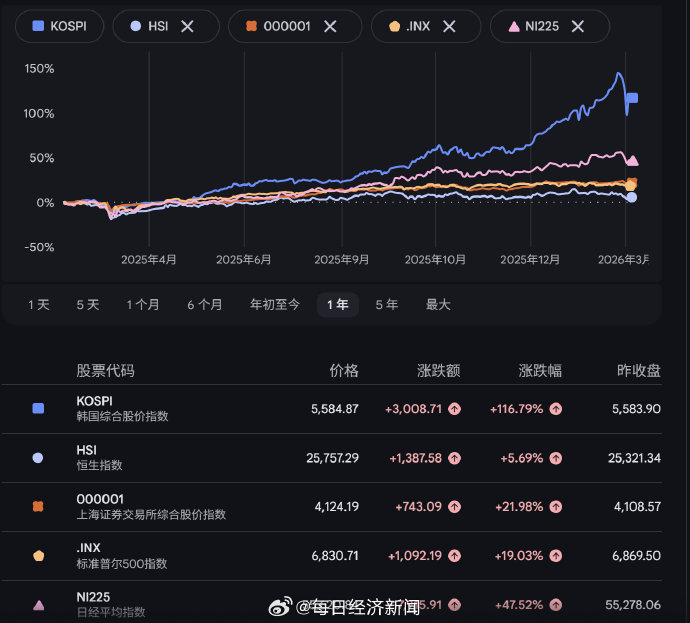
Task: Select the 5 年 range tab
Action: click(386, 304)
